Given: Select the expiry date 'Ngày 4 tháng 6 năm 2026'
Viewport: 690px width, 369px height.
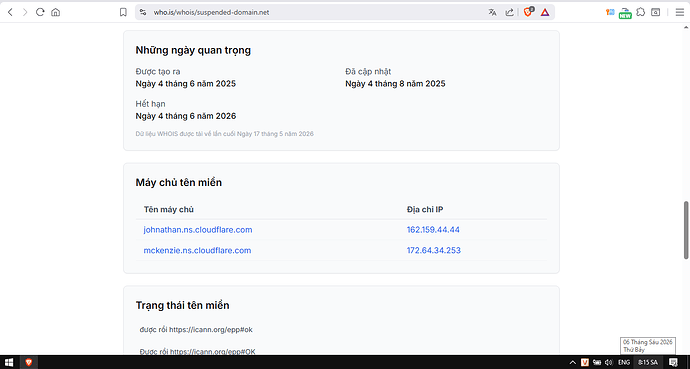Looking at the screenshot, I should [186, 116].
